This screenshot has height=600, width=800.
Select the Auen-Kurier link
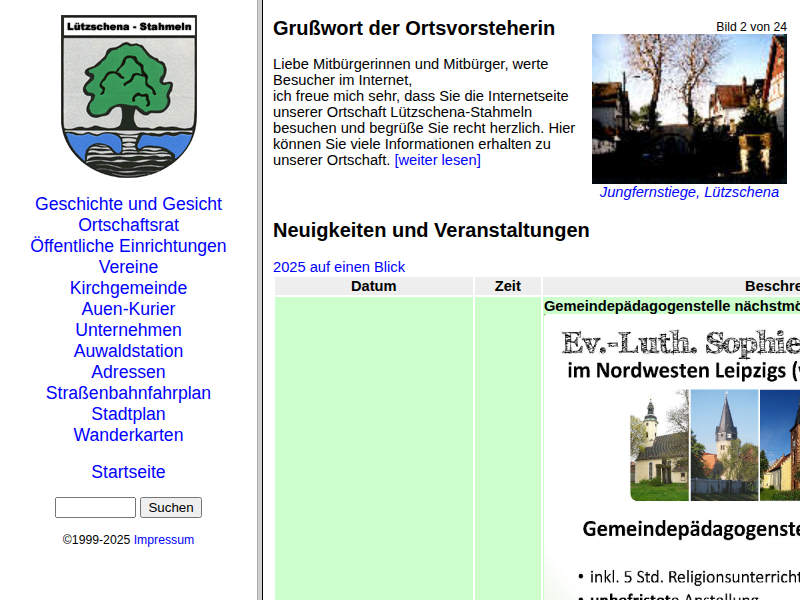[x=128, y=309]
